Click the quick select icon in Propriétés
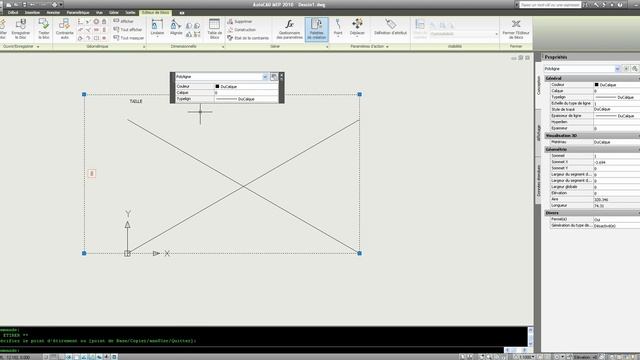Viewport: 640px width, 360px height. tap(635, 69)
